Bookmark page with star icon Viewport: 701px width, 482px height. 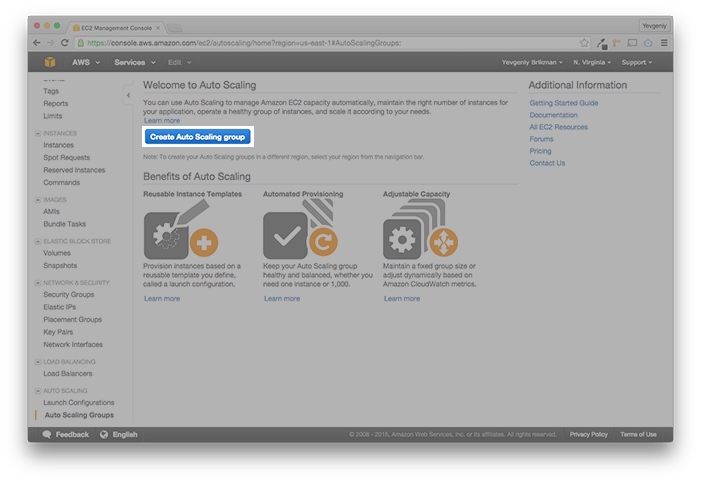(x=584, y=43)
